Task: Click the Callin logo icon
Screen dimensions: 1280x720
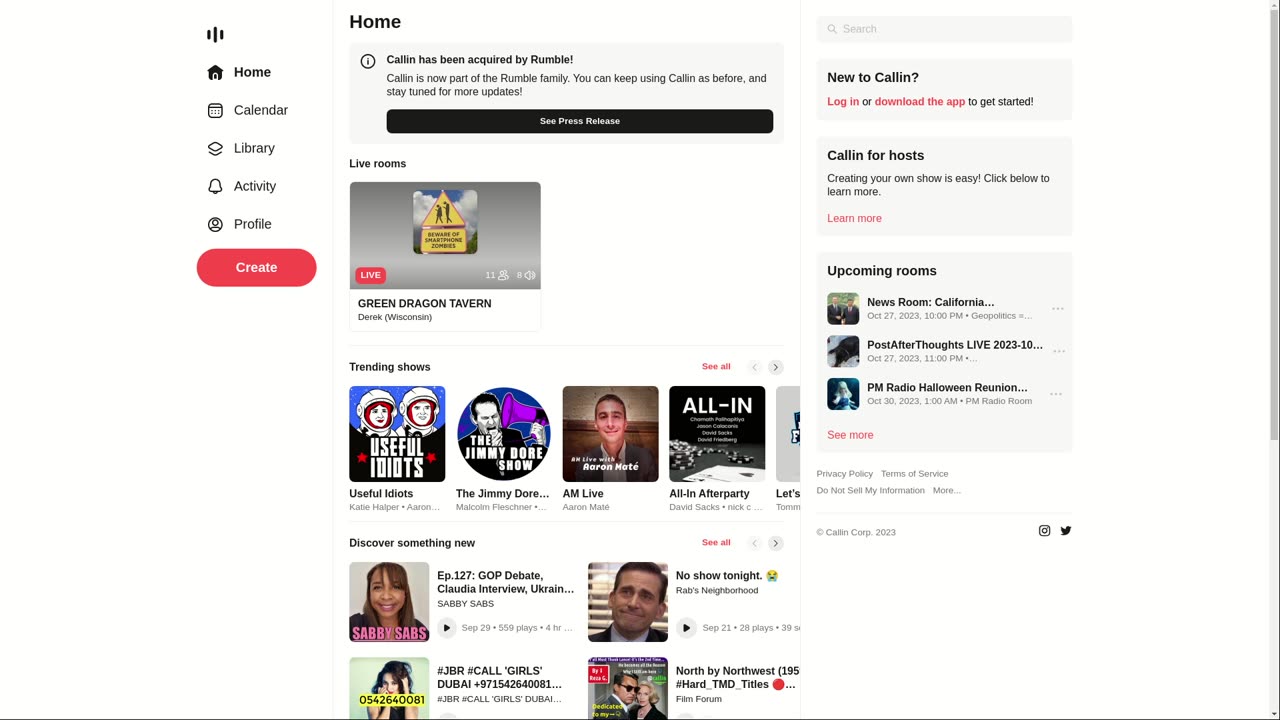Action: coord(215,35)
